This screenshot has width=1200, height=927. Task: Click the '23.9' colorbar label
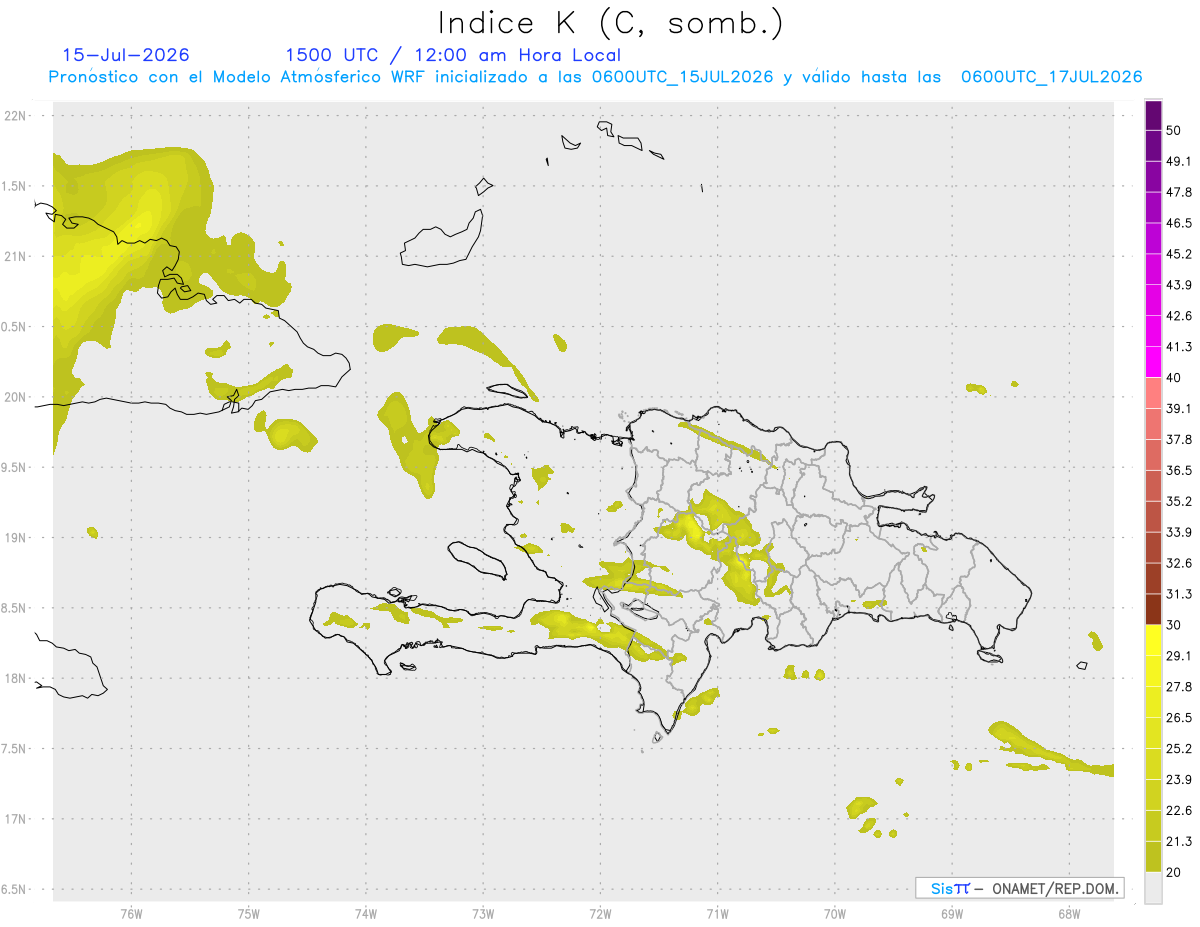coord(1179,779)
